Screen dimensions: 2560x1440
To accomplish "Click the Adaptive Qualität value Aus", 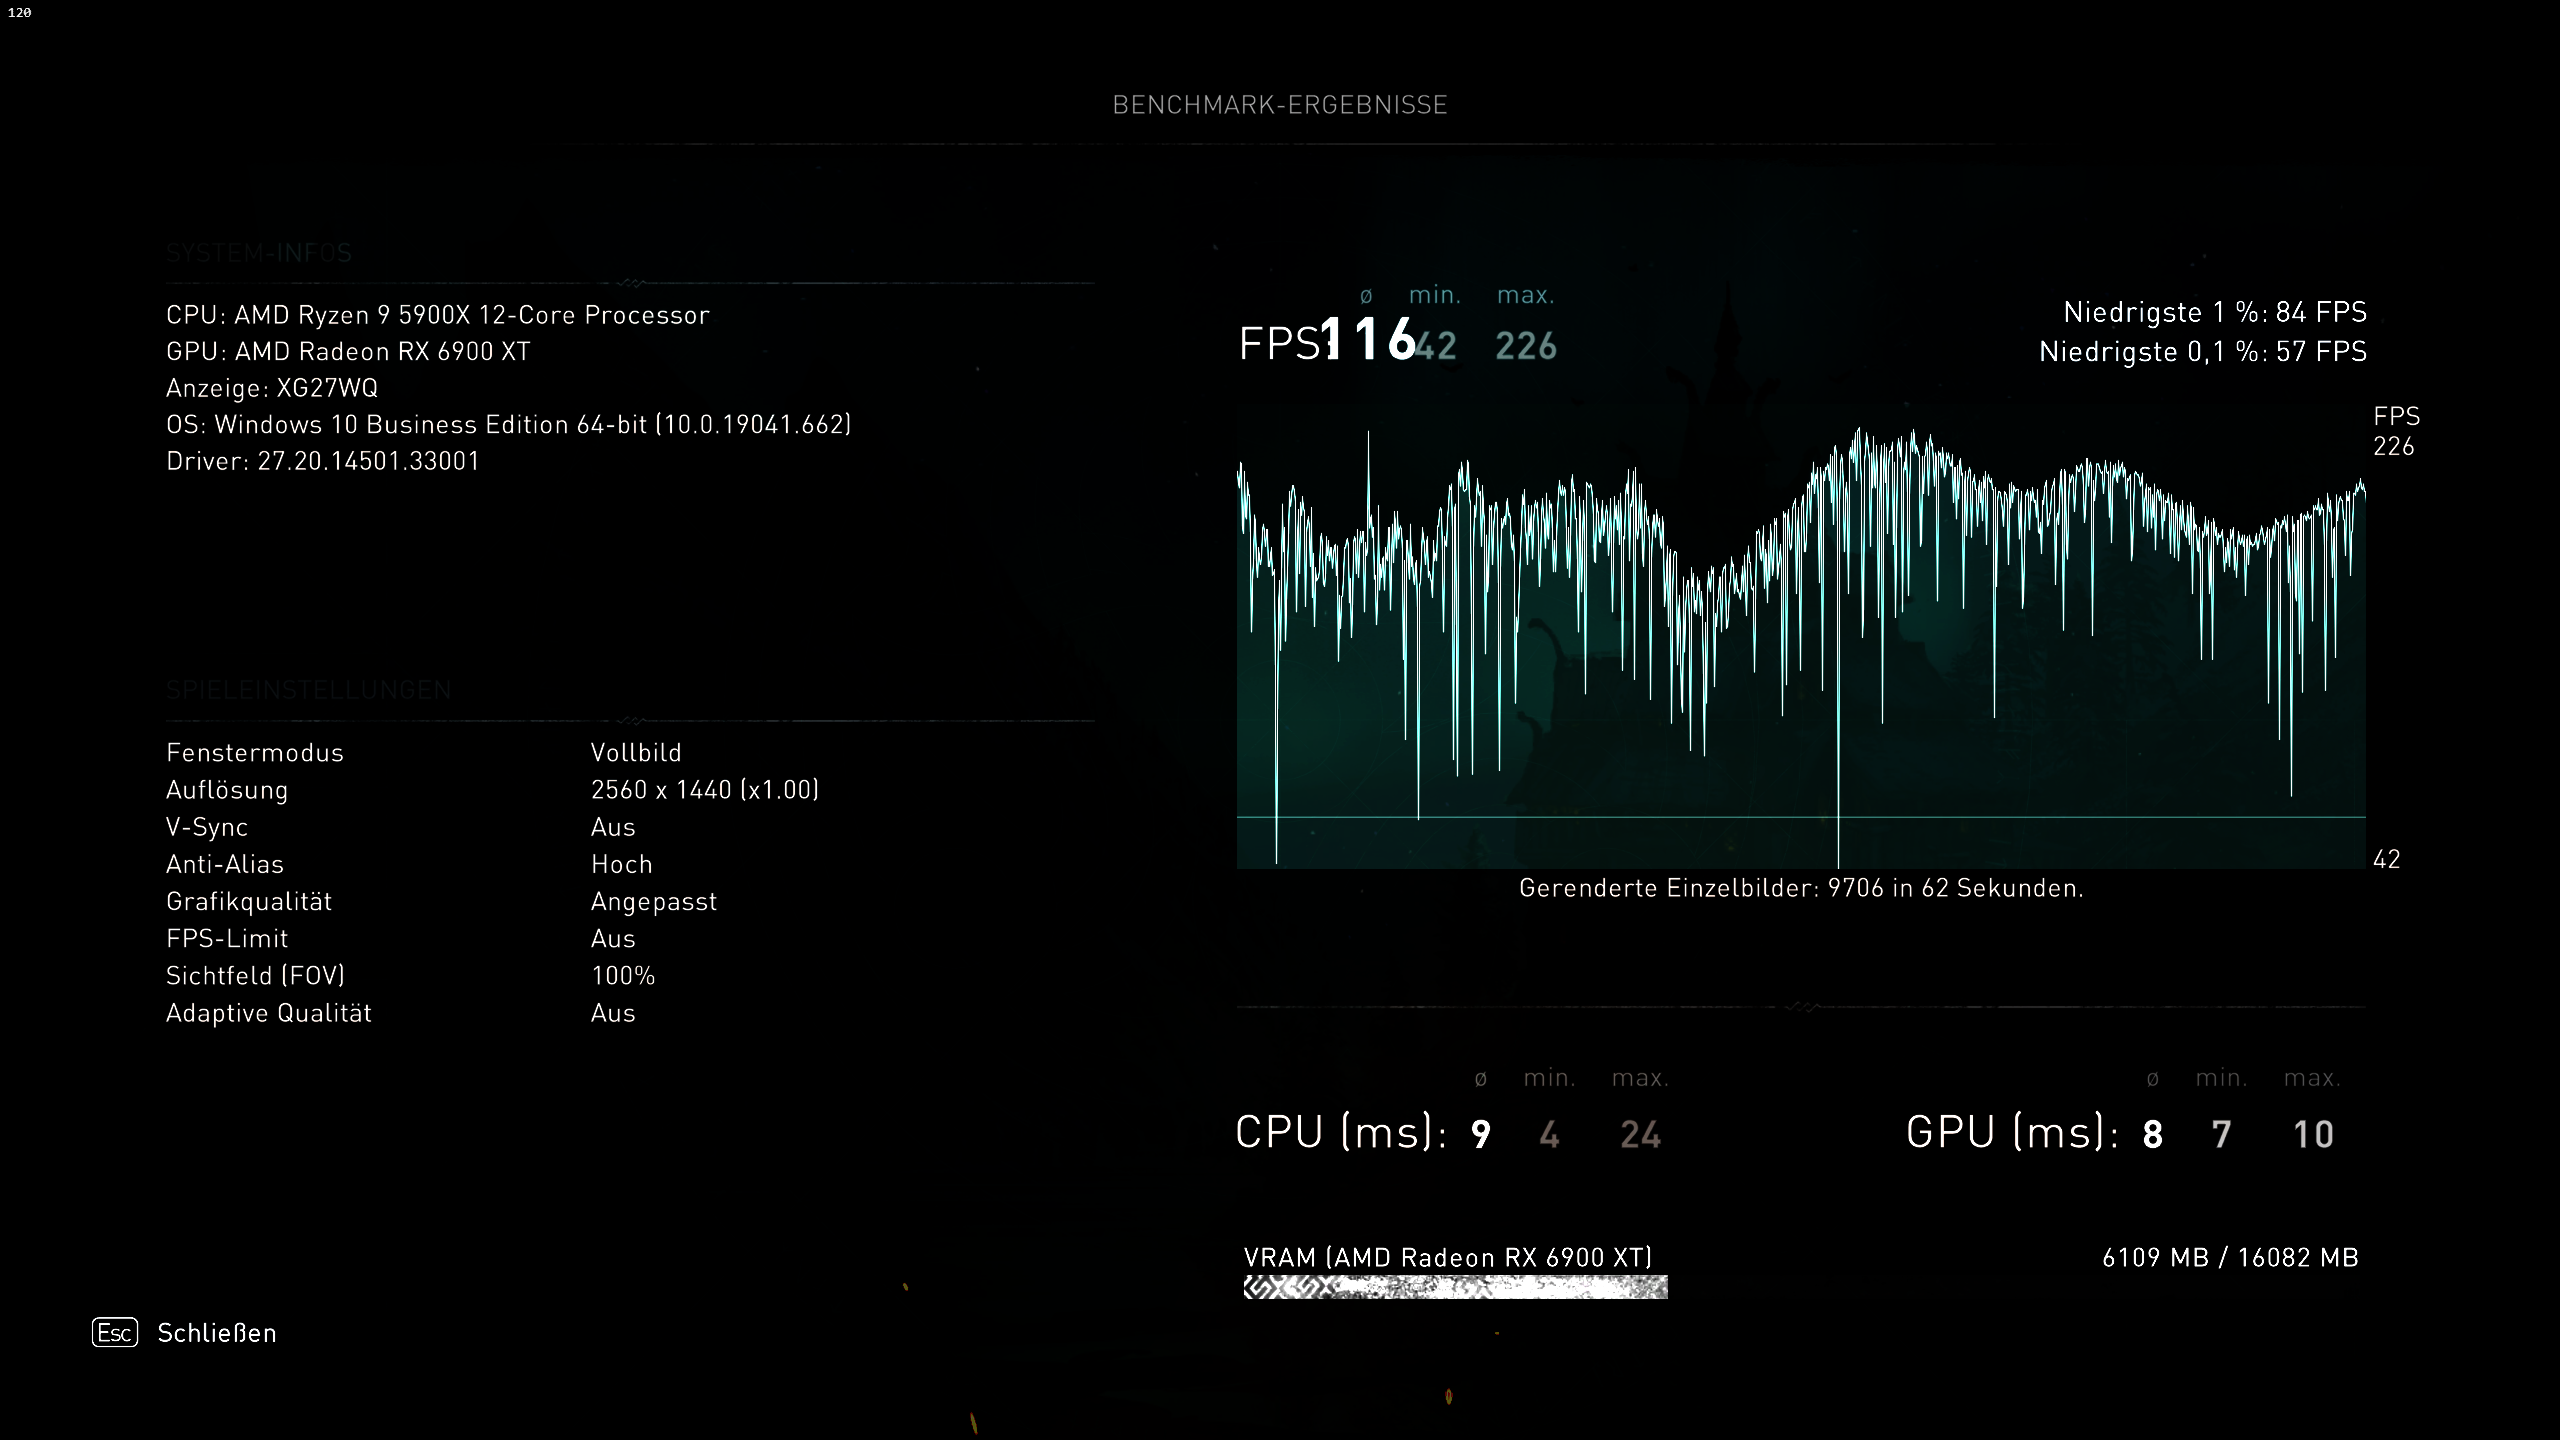I will click(613, 1013).
